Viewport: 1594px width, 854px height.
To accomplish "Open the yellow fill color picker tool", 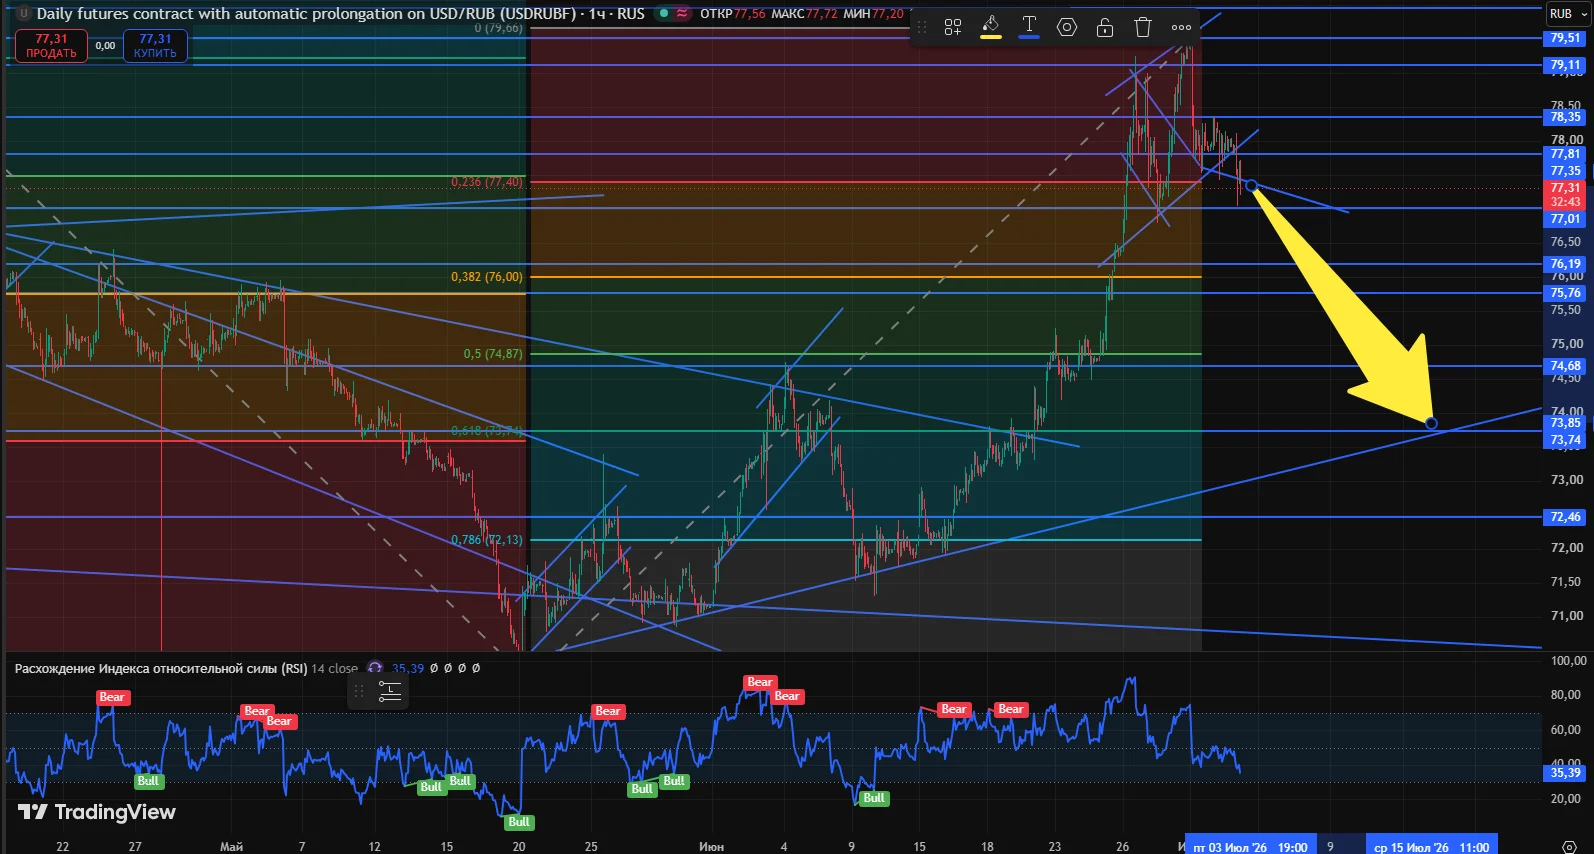I will tap(991, 27).
